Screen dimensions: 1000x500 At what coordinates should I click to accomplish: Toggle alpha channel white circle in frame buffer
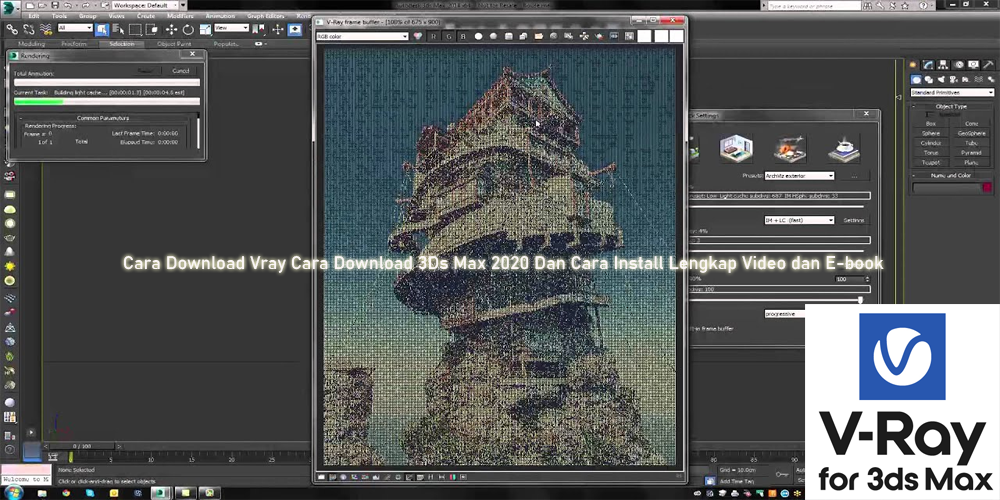pos(478,36)
